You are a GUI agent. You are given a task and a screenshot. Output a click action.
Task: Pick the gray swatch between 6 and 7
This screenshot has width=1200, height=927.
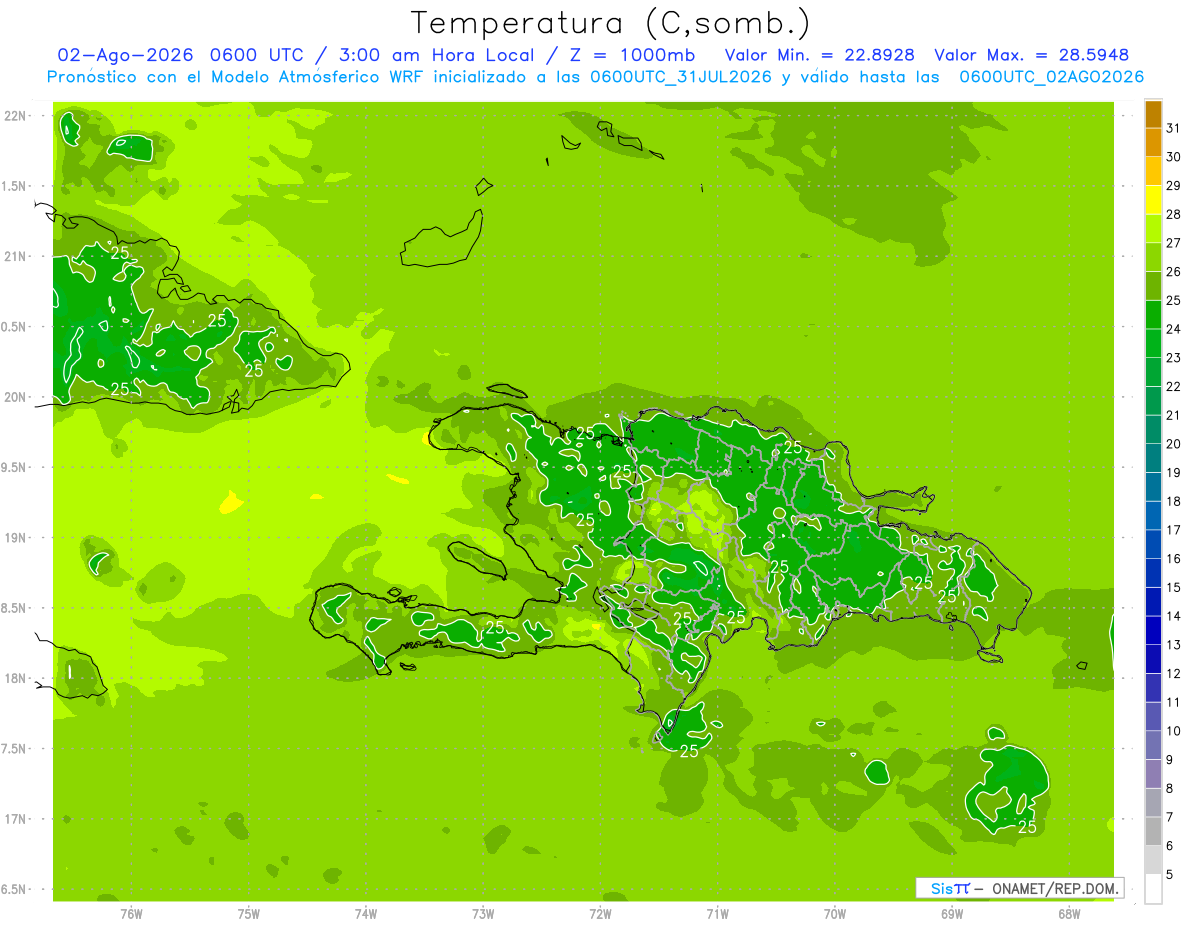tap(1153, 831)
